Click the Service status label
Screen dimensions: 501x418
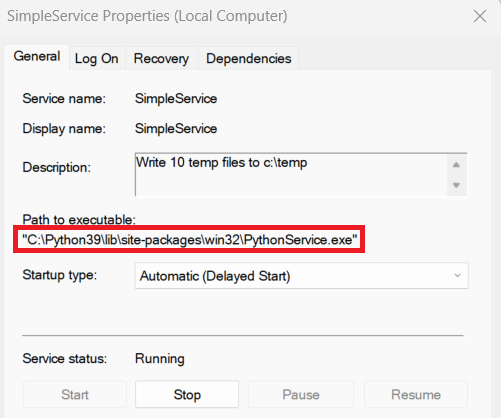coord(65,359)
